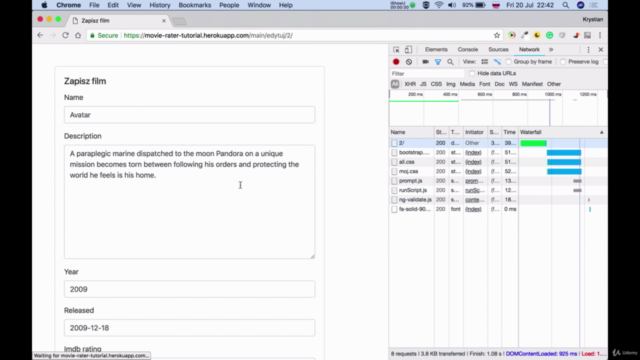Switch to the Sources tab
The height and width of the screenshot is (360, 640).
tap(498, 50)
